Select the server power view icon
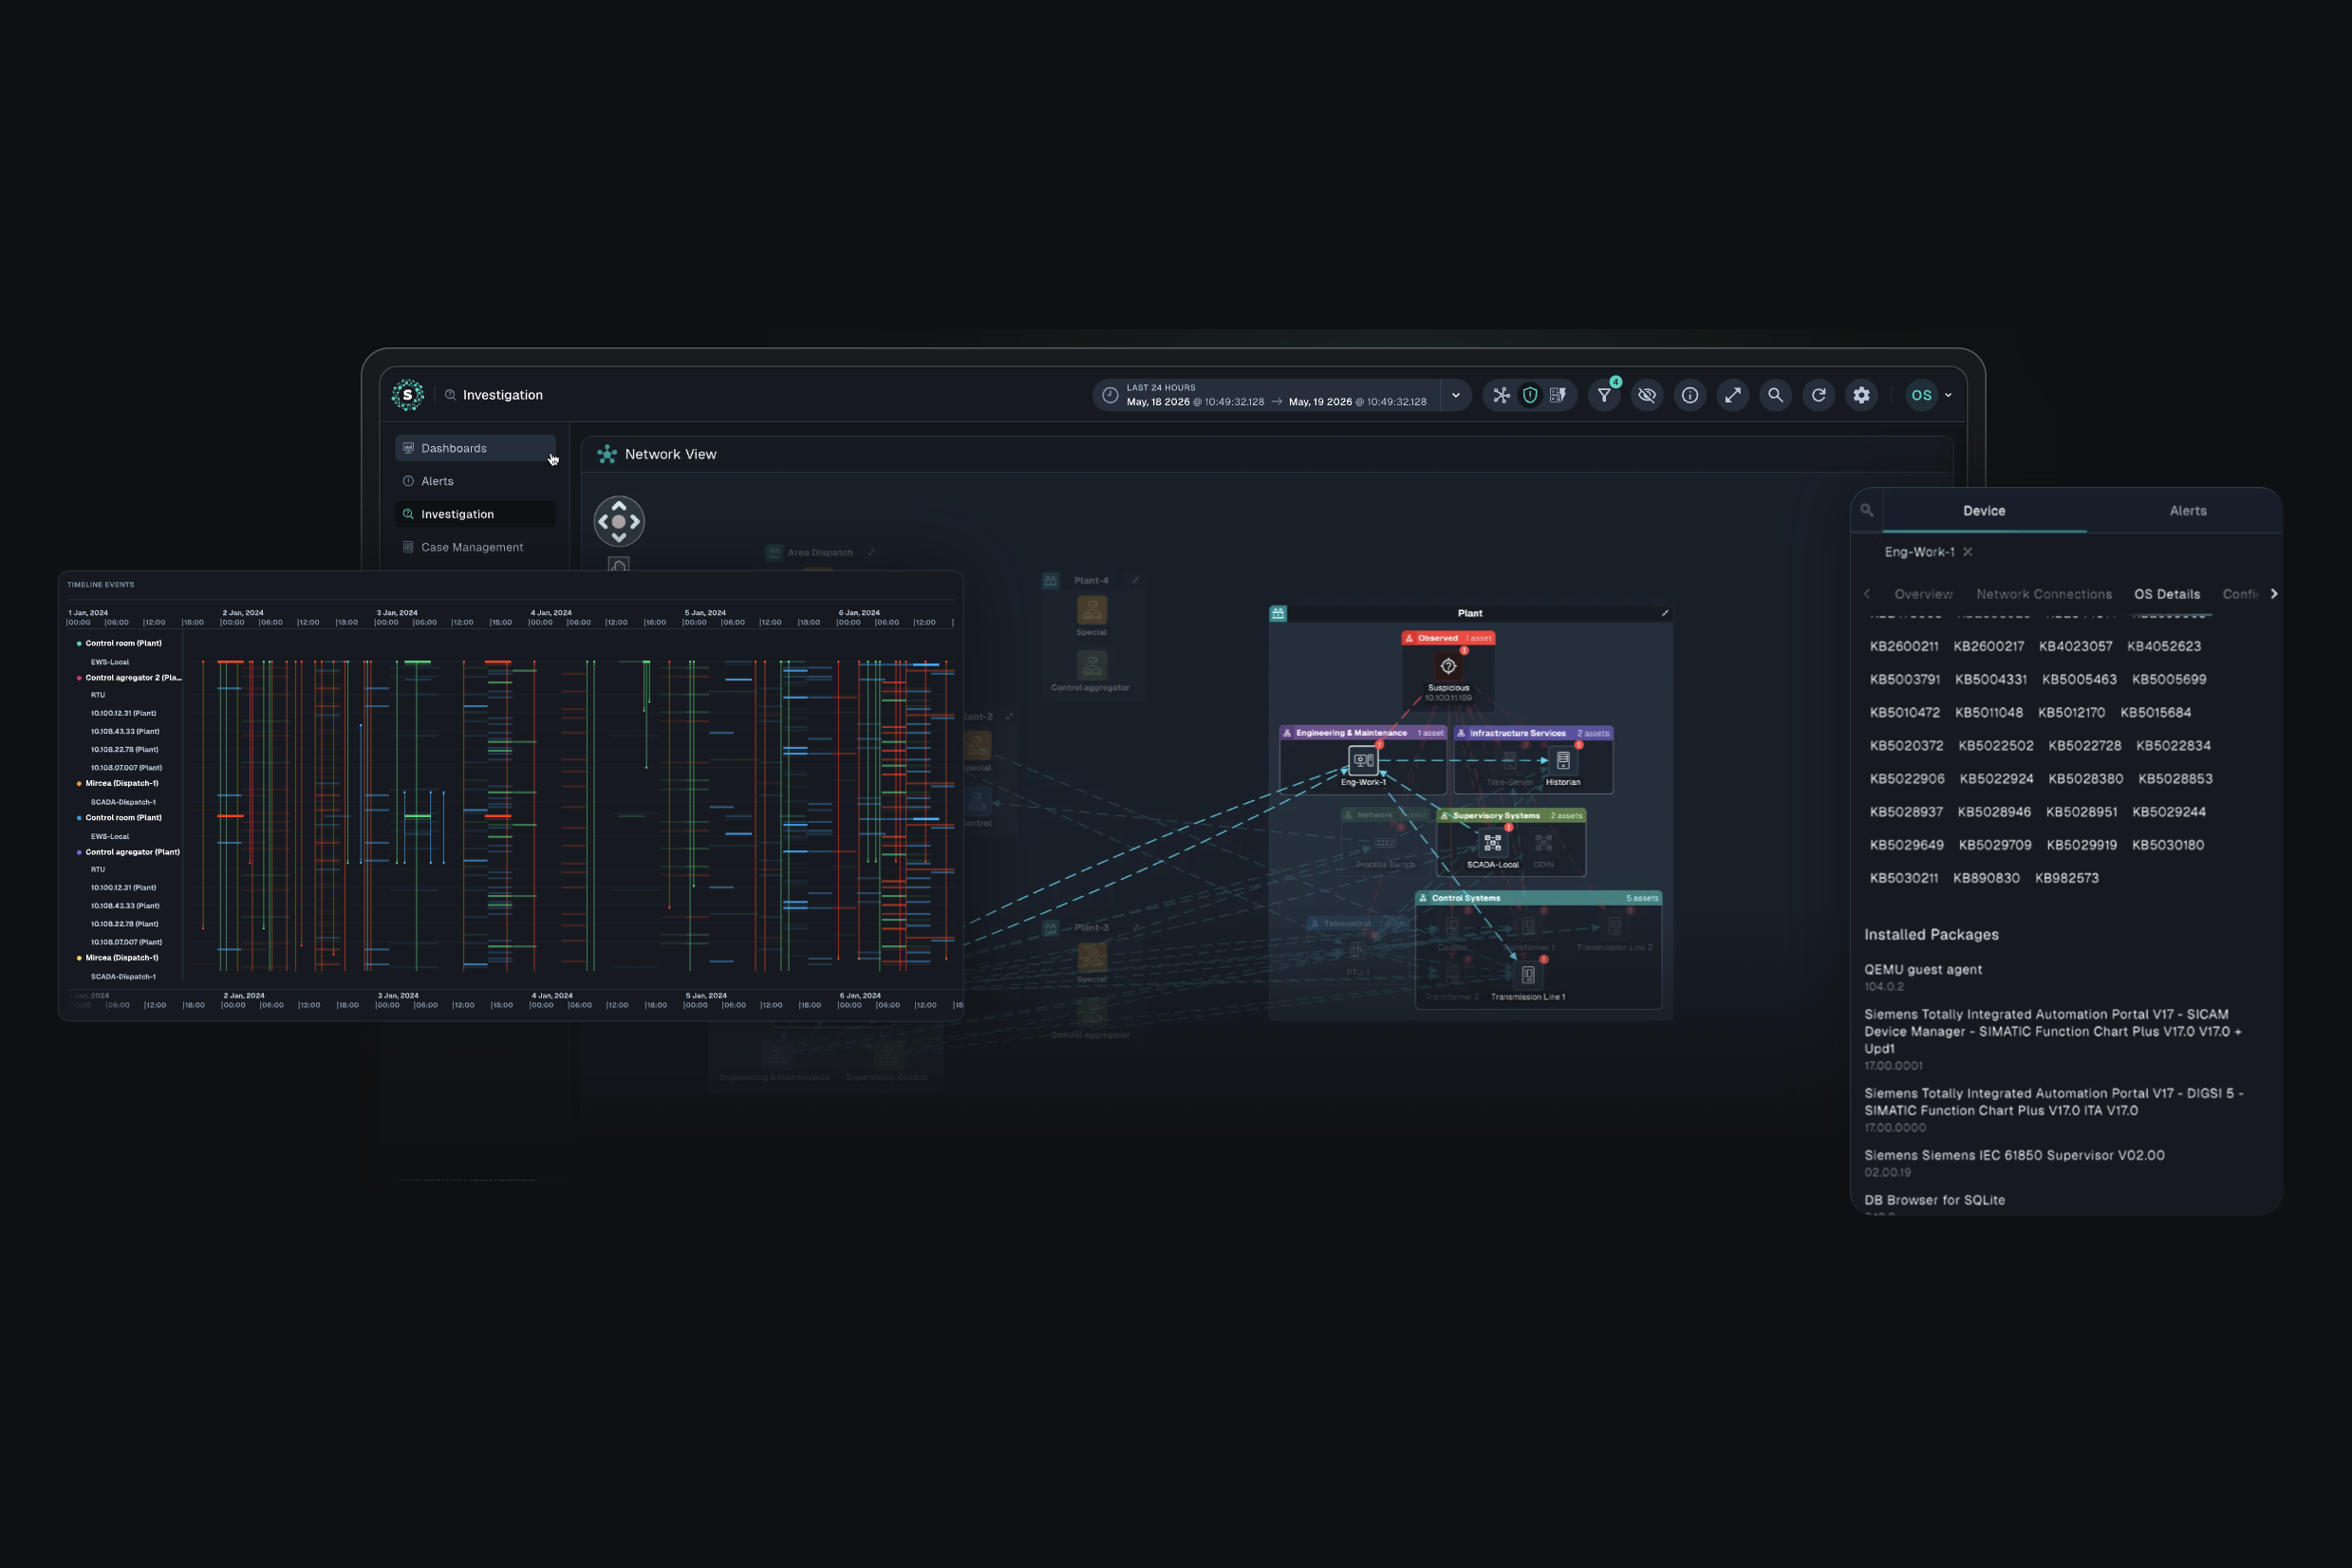The image size is (2352, 1568). 1557,395
